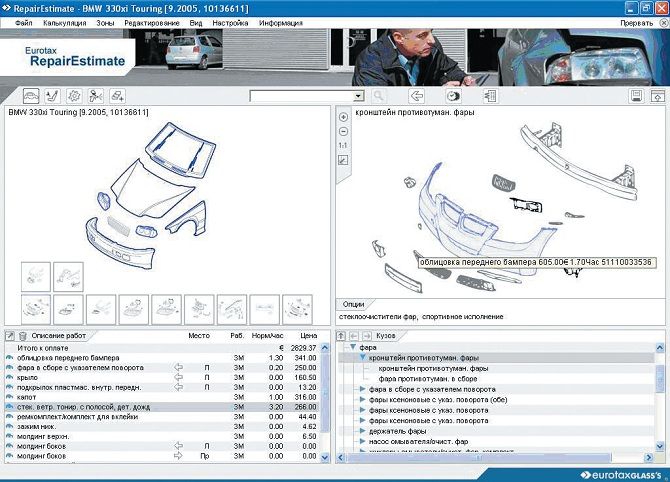Zoom out with the minus magnifier icon
The image size is (670, 482).
[x=343, y=132]
